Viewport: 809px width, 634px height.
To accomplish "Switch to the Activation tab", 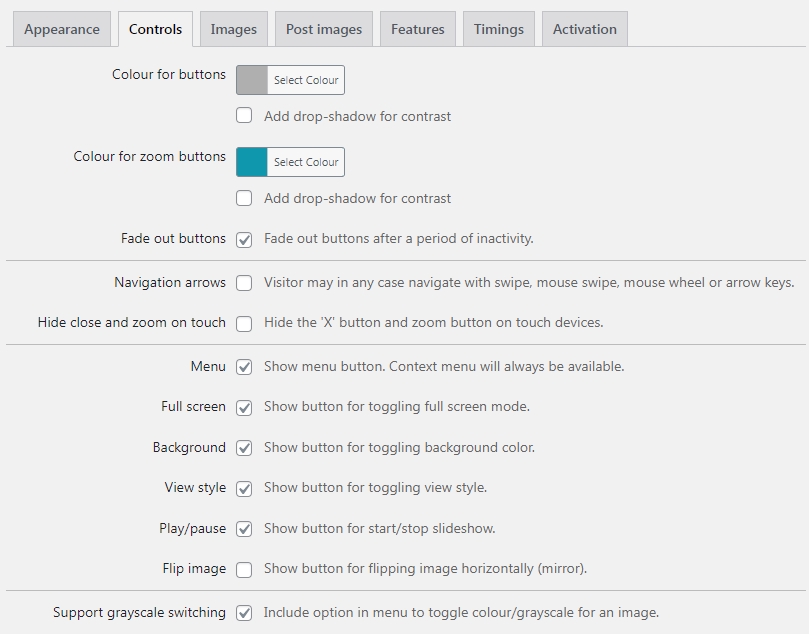I will click(585, 29).
